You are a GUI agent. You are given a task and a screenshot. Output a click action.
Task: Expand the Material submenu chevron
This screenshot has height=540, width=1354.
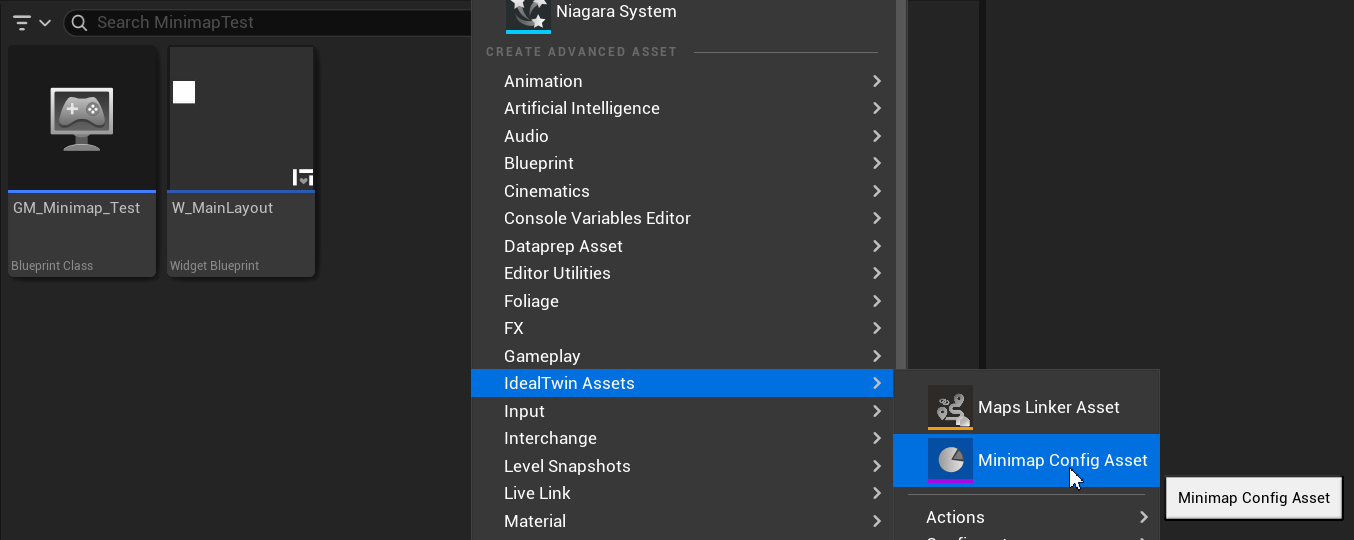coord(876,521)
